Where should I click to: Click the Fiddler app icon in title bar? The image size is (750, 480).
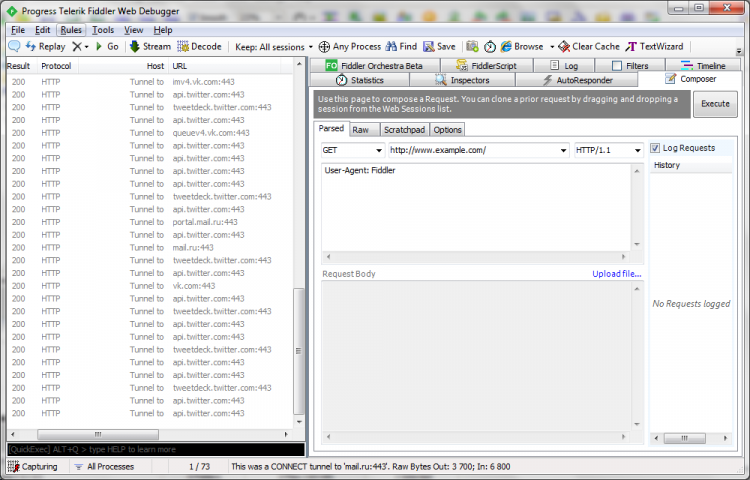[x=12, y=11]
